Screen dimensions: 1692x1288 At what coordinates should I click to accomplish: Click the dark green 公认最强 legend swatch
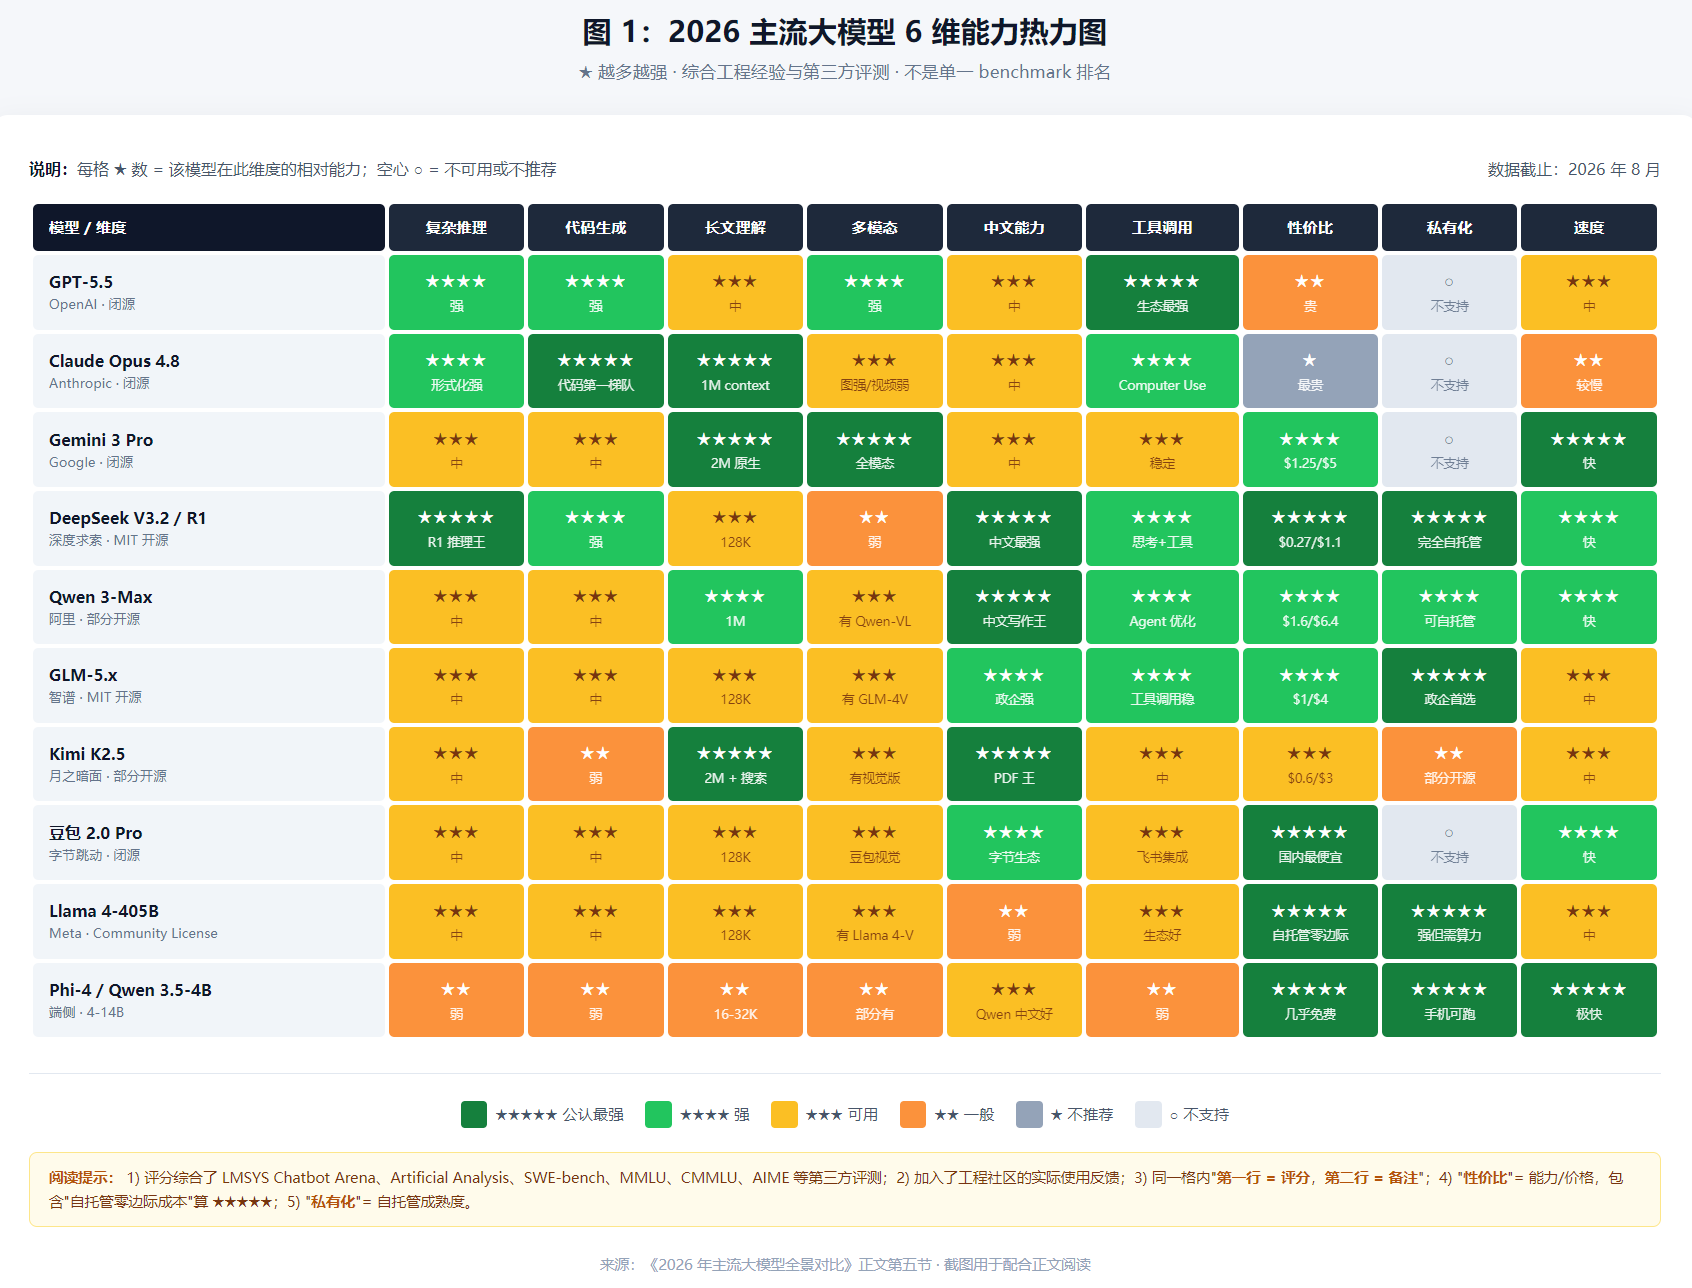point(474,1114)
